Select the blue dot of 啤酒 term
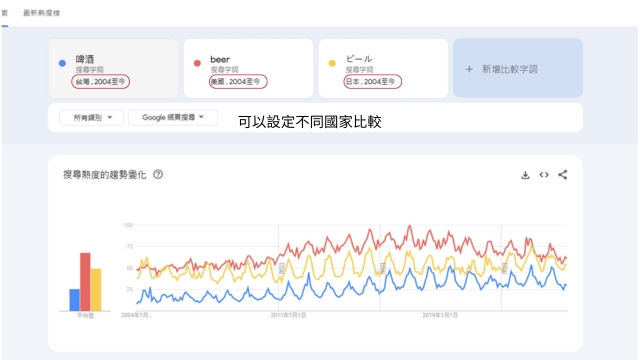The width and height of the screenshot is (640, 360). point(62,63)
